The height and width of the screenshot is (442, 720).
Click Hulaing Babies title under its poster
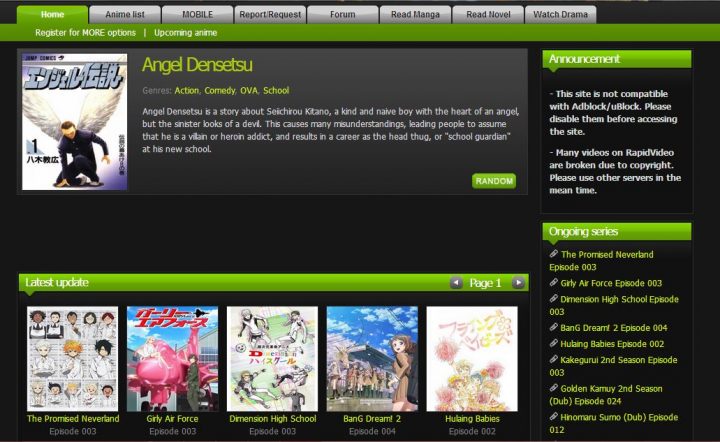(x=472, y=419)
